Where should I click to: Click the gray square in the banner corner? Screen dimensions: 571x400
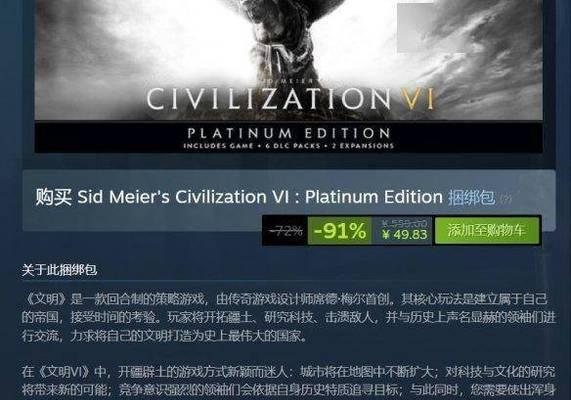(x=416, y=28)
